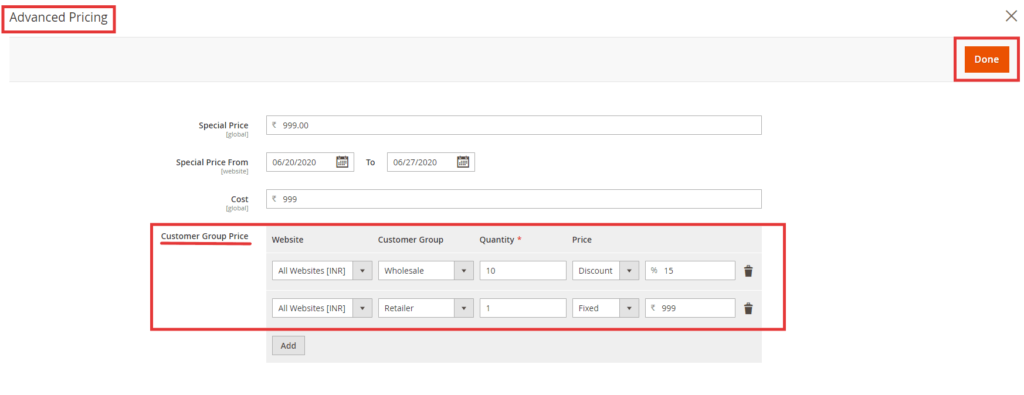Click the discount percent field showing 15

point(690,271)
